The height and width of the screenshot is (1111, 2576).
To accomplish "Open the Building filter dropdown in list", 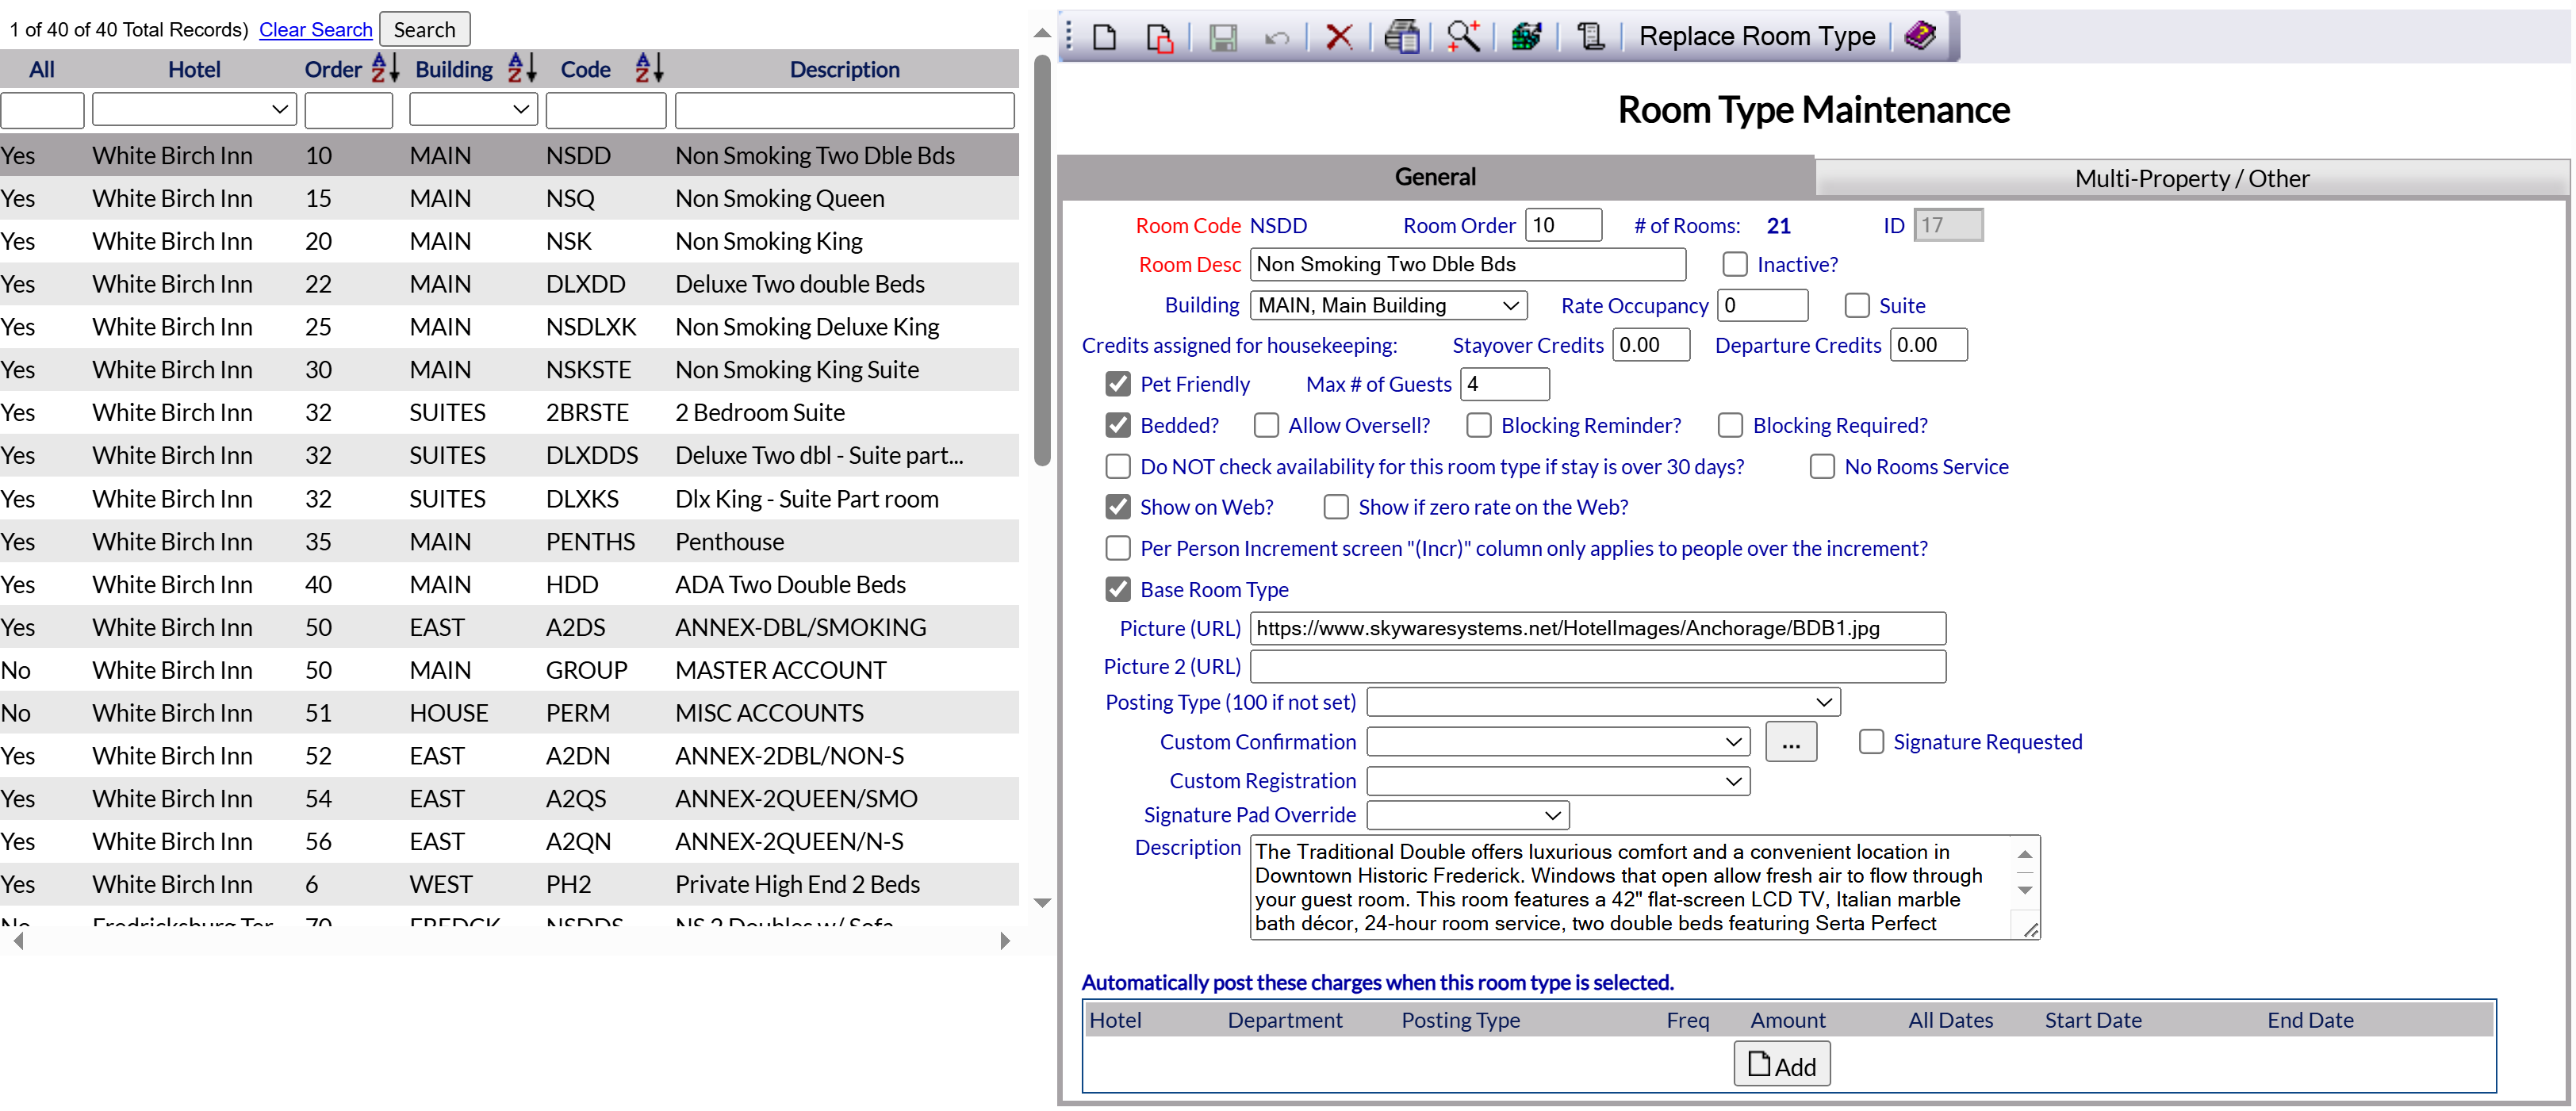I will [x=473, y=109].
